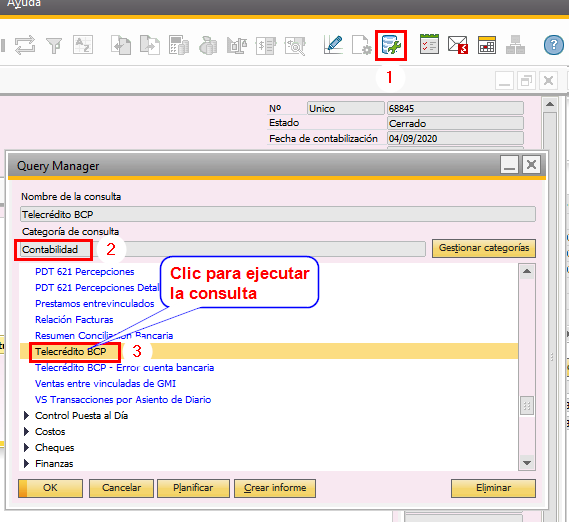Click the sort A-Z toolbar icon
Image resolution: width=569 pixels, height=522 pixels.
coord(83,45)
